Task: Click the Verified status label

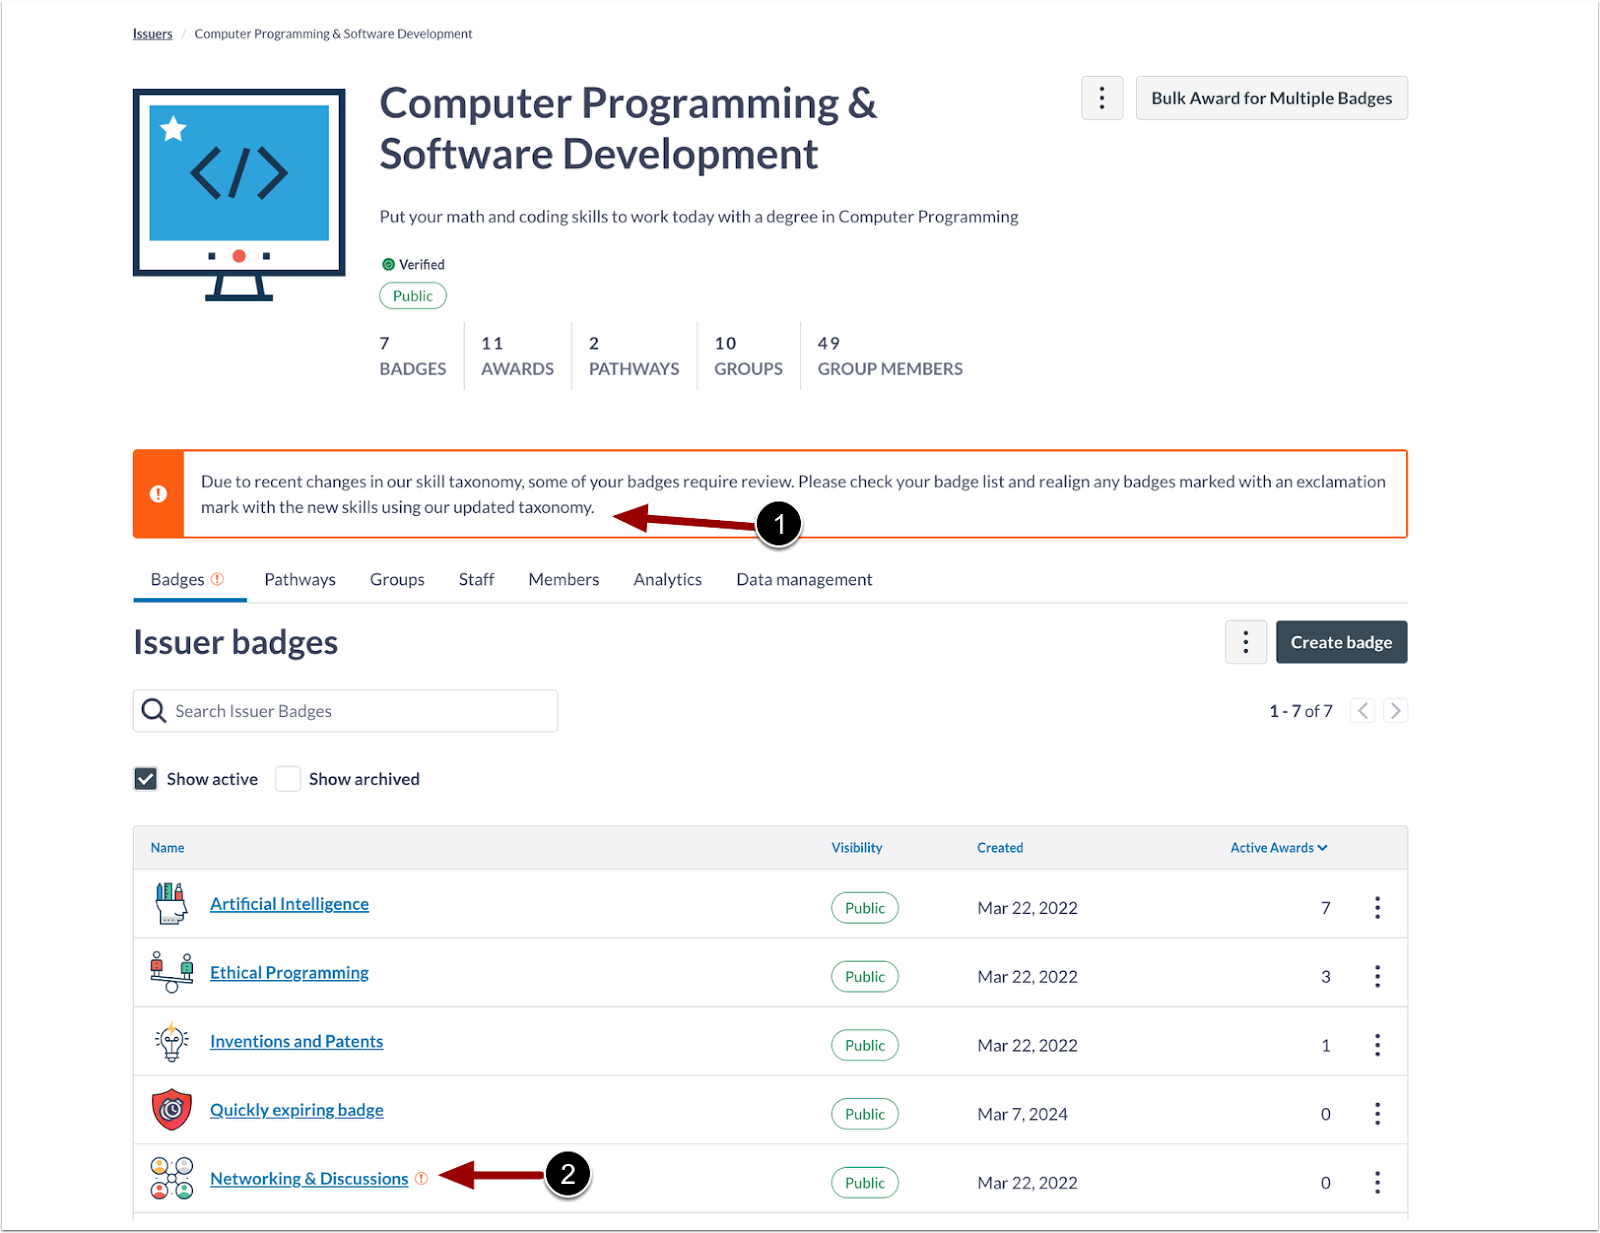Action: (422, 265)
